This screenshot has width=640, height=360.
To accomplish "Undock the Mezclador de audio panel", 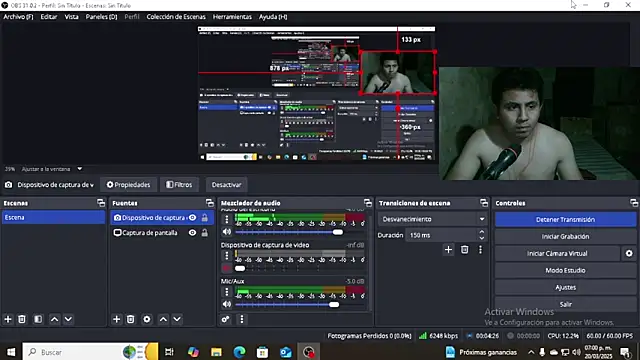I will click(x=368, y=203).
